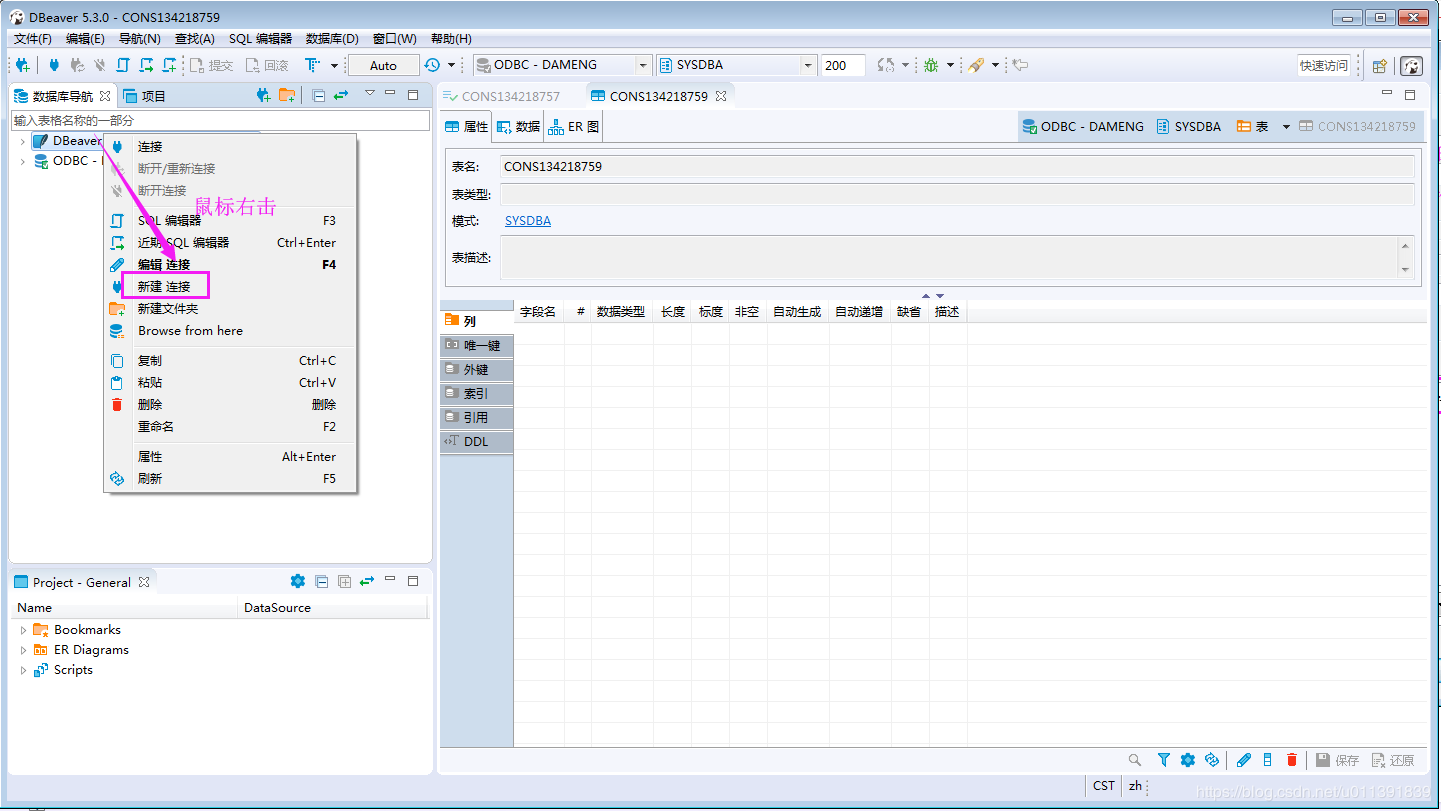Viewport: 1441px width, 811px height.
Task: Click the edit pencil icon at bottom
Action: 1244,760
